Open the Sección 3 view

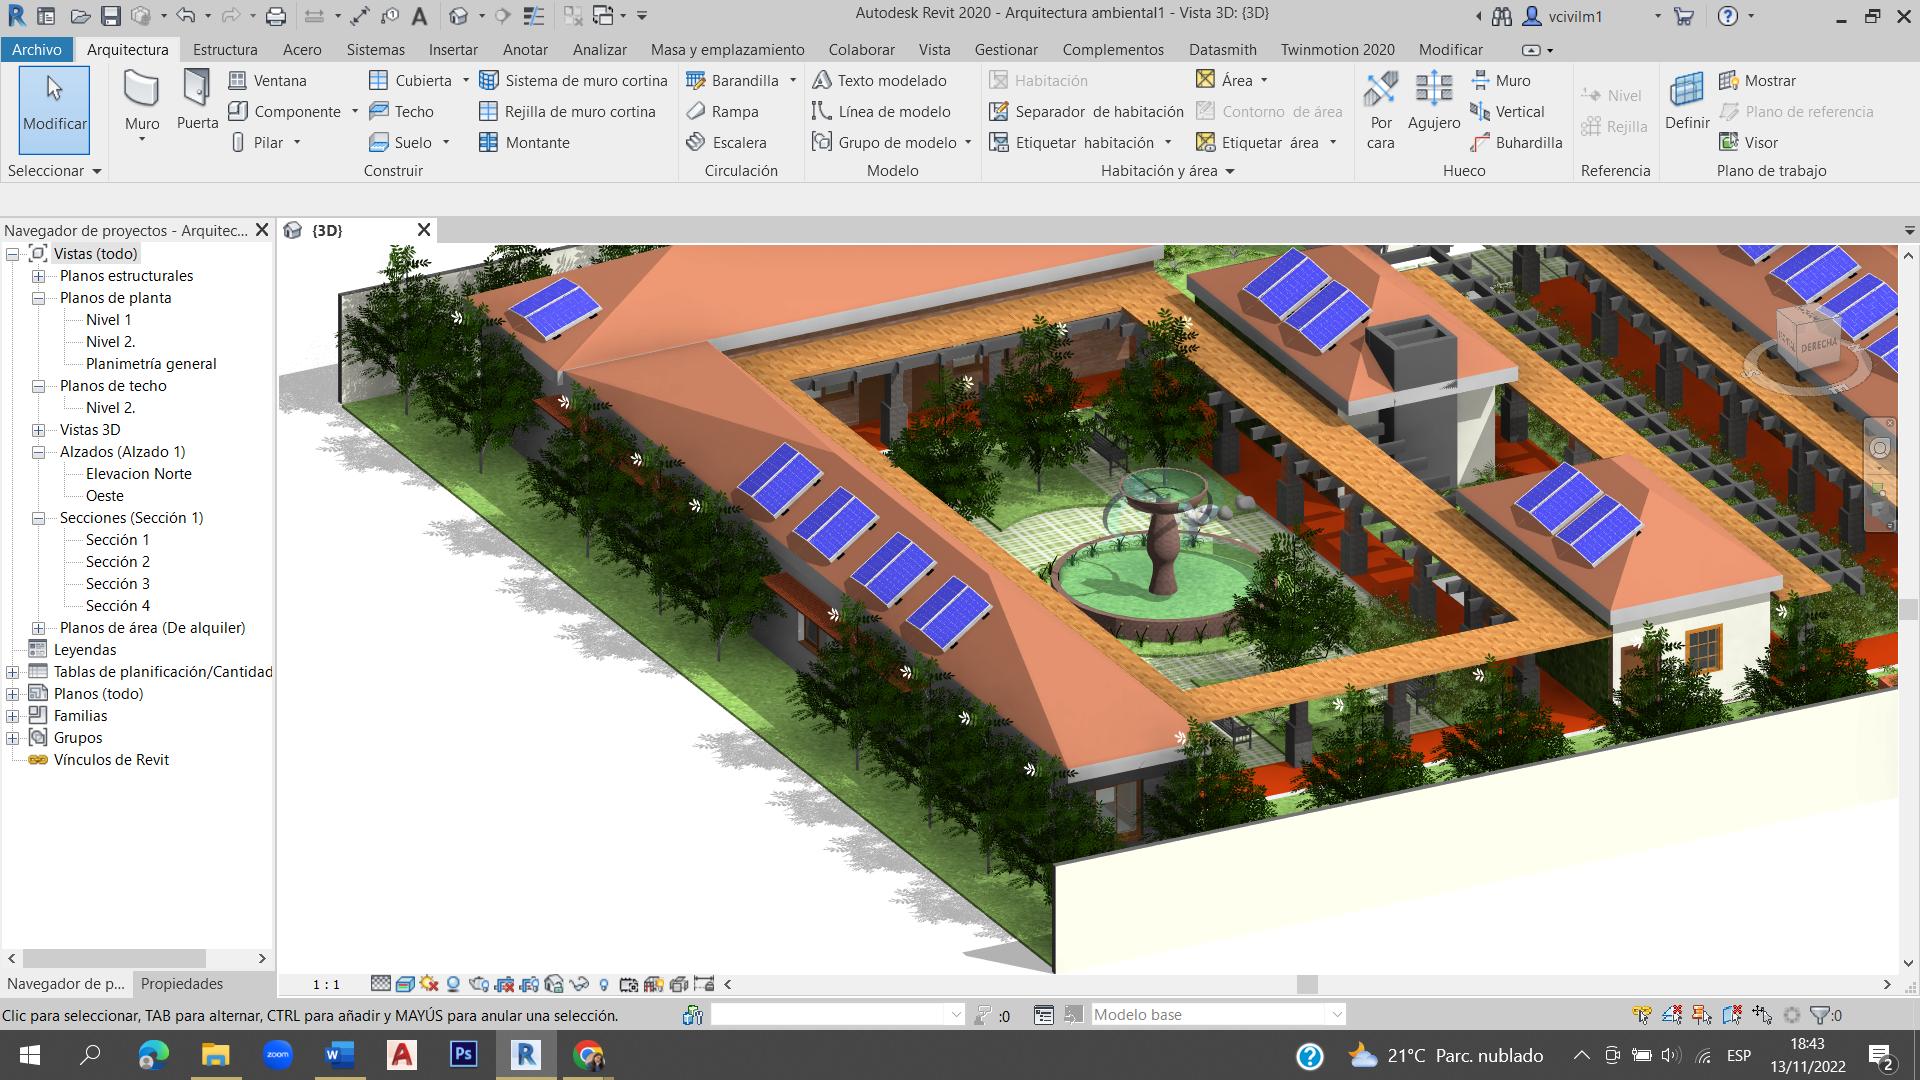tap(117, 584)
